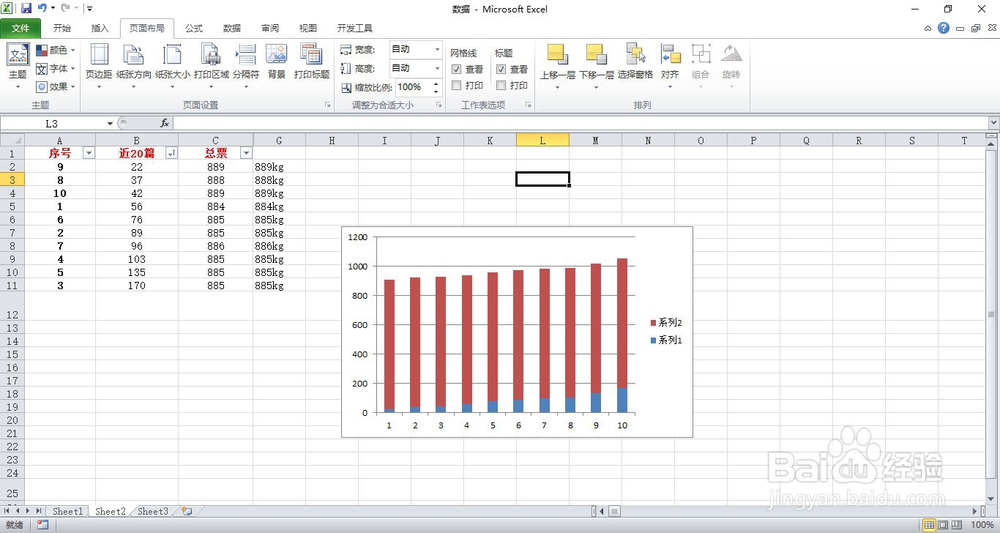Click the 组合 group objects button

coord(700,67)
